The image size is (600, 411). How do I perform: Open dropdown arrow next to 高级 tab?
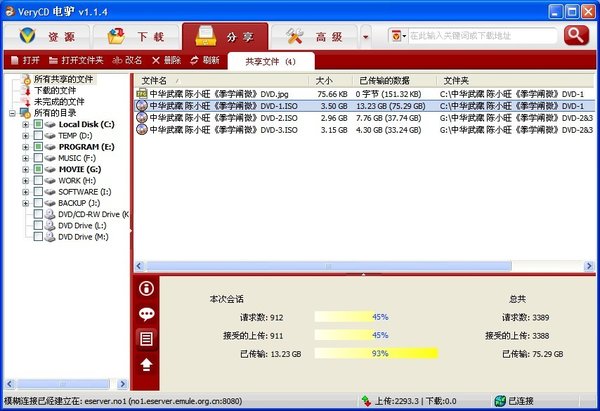[x=365, y=37]
